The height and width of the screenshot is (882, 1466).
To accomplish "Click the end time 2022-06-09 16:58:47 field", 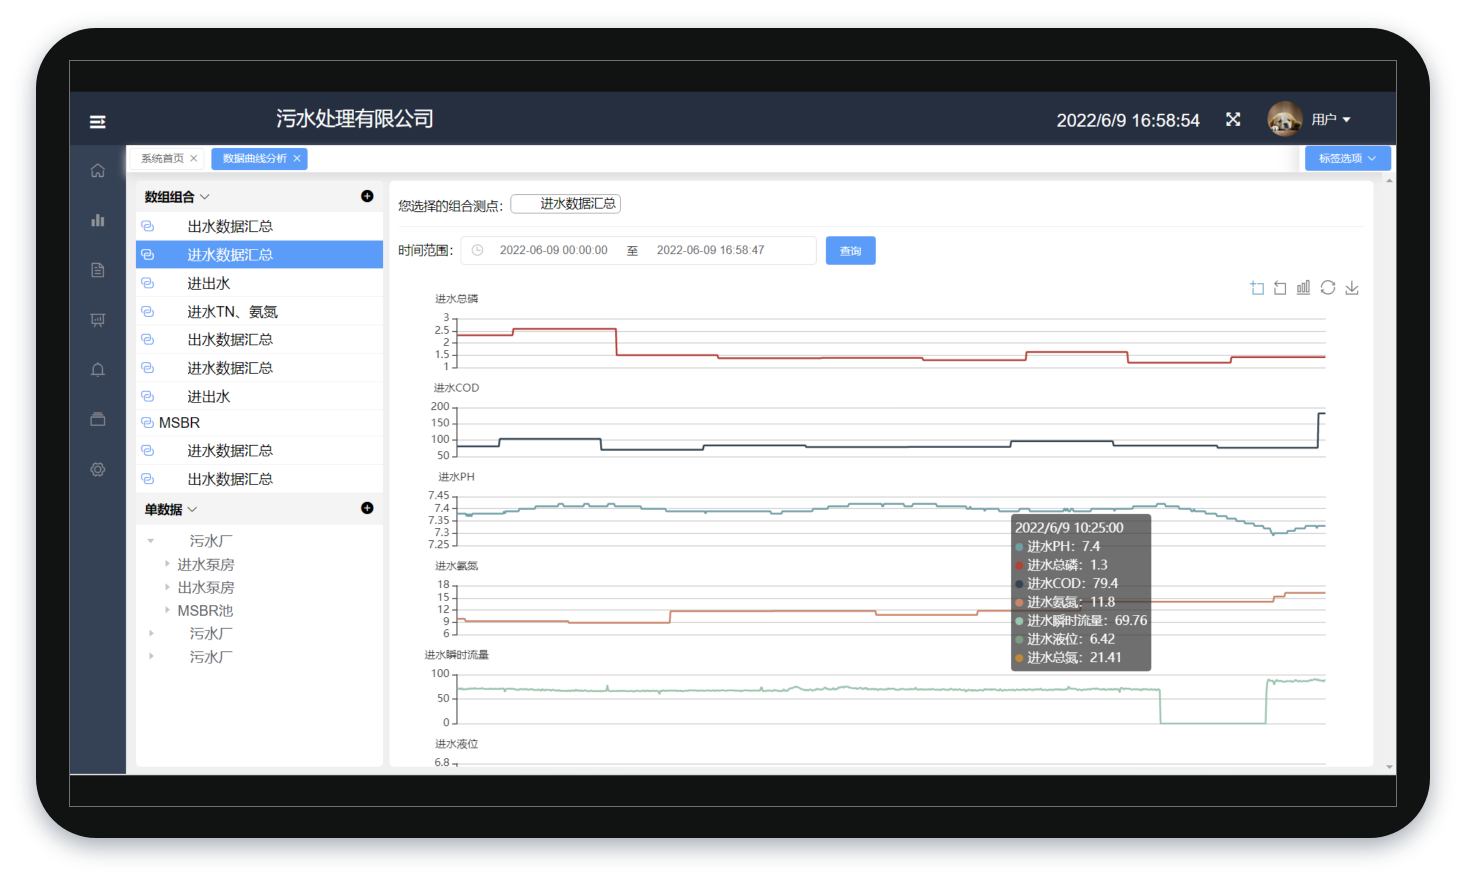I will pos(710,251).
